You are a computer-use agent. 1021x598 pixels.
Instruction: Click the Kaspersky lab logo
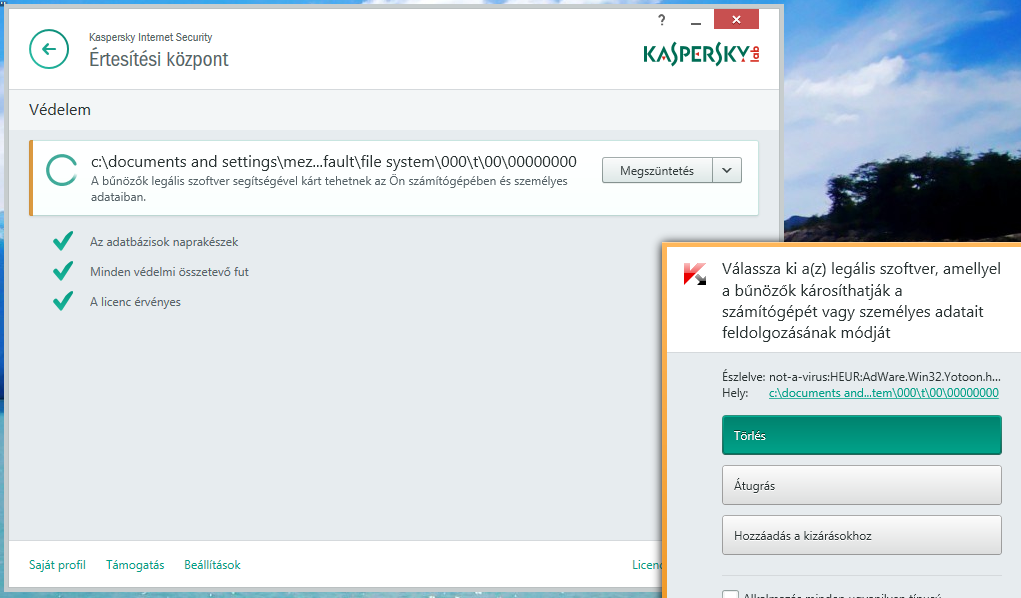(x=701, y=55)
